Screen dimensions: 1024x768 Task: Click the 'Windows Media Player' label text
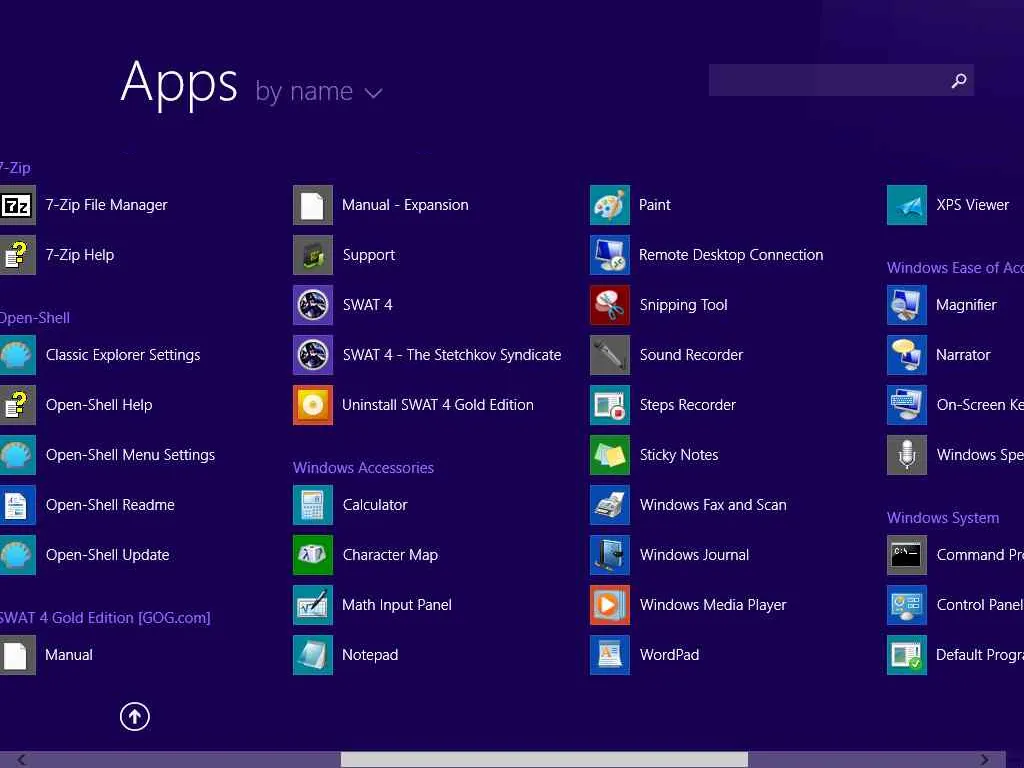click(x=713, y=605)
